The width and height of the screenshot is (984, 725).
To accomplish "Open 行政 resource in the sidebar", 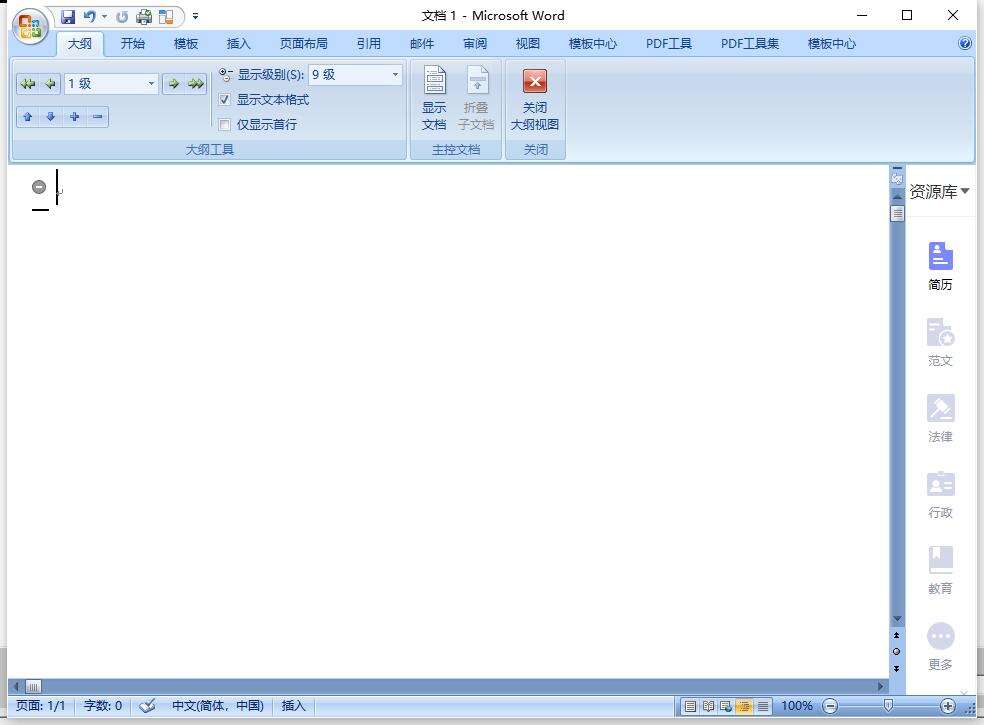I will click(x=940, y=494).
